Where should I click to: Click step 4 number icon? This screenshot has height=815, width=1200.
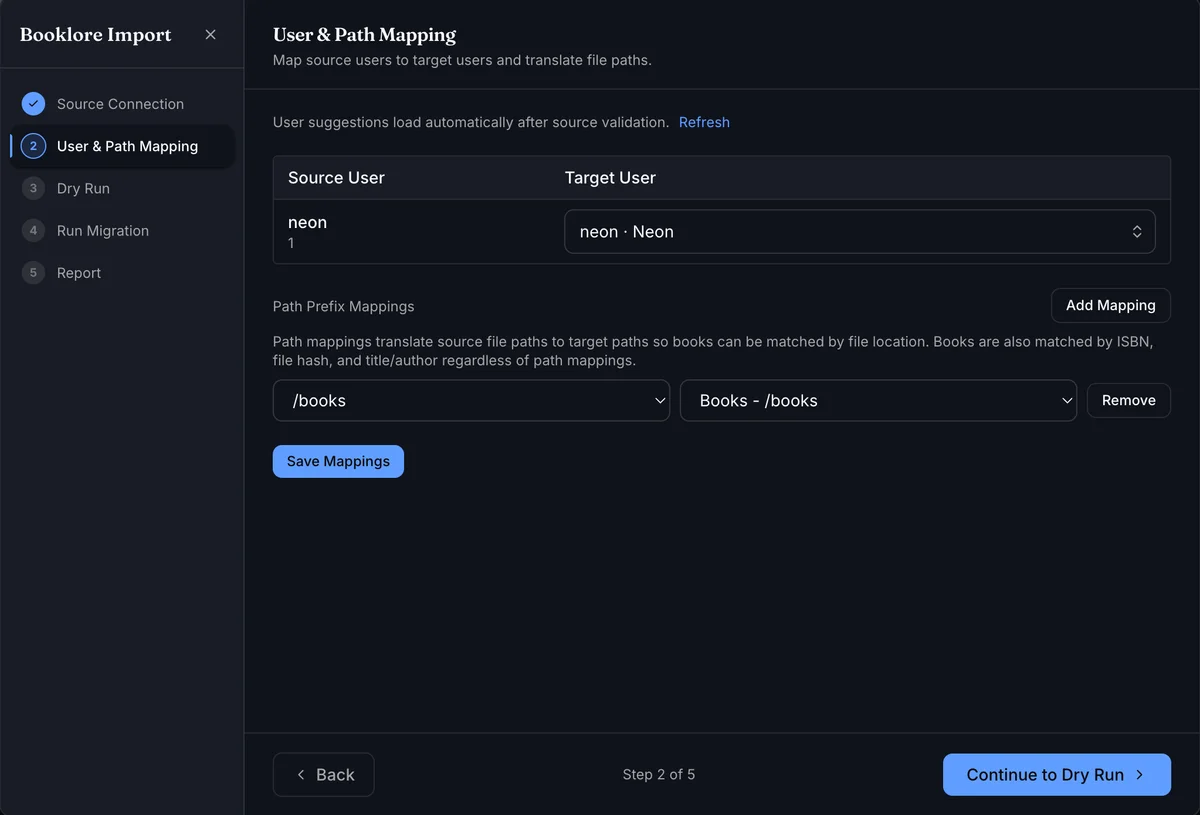[33, 230]
